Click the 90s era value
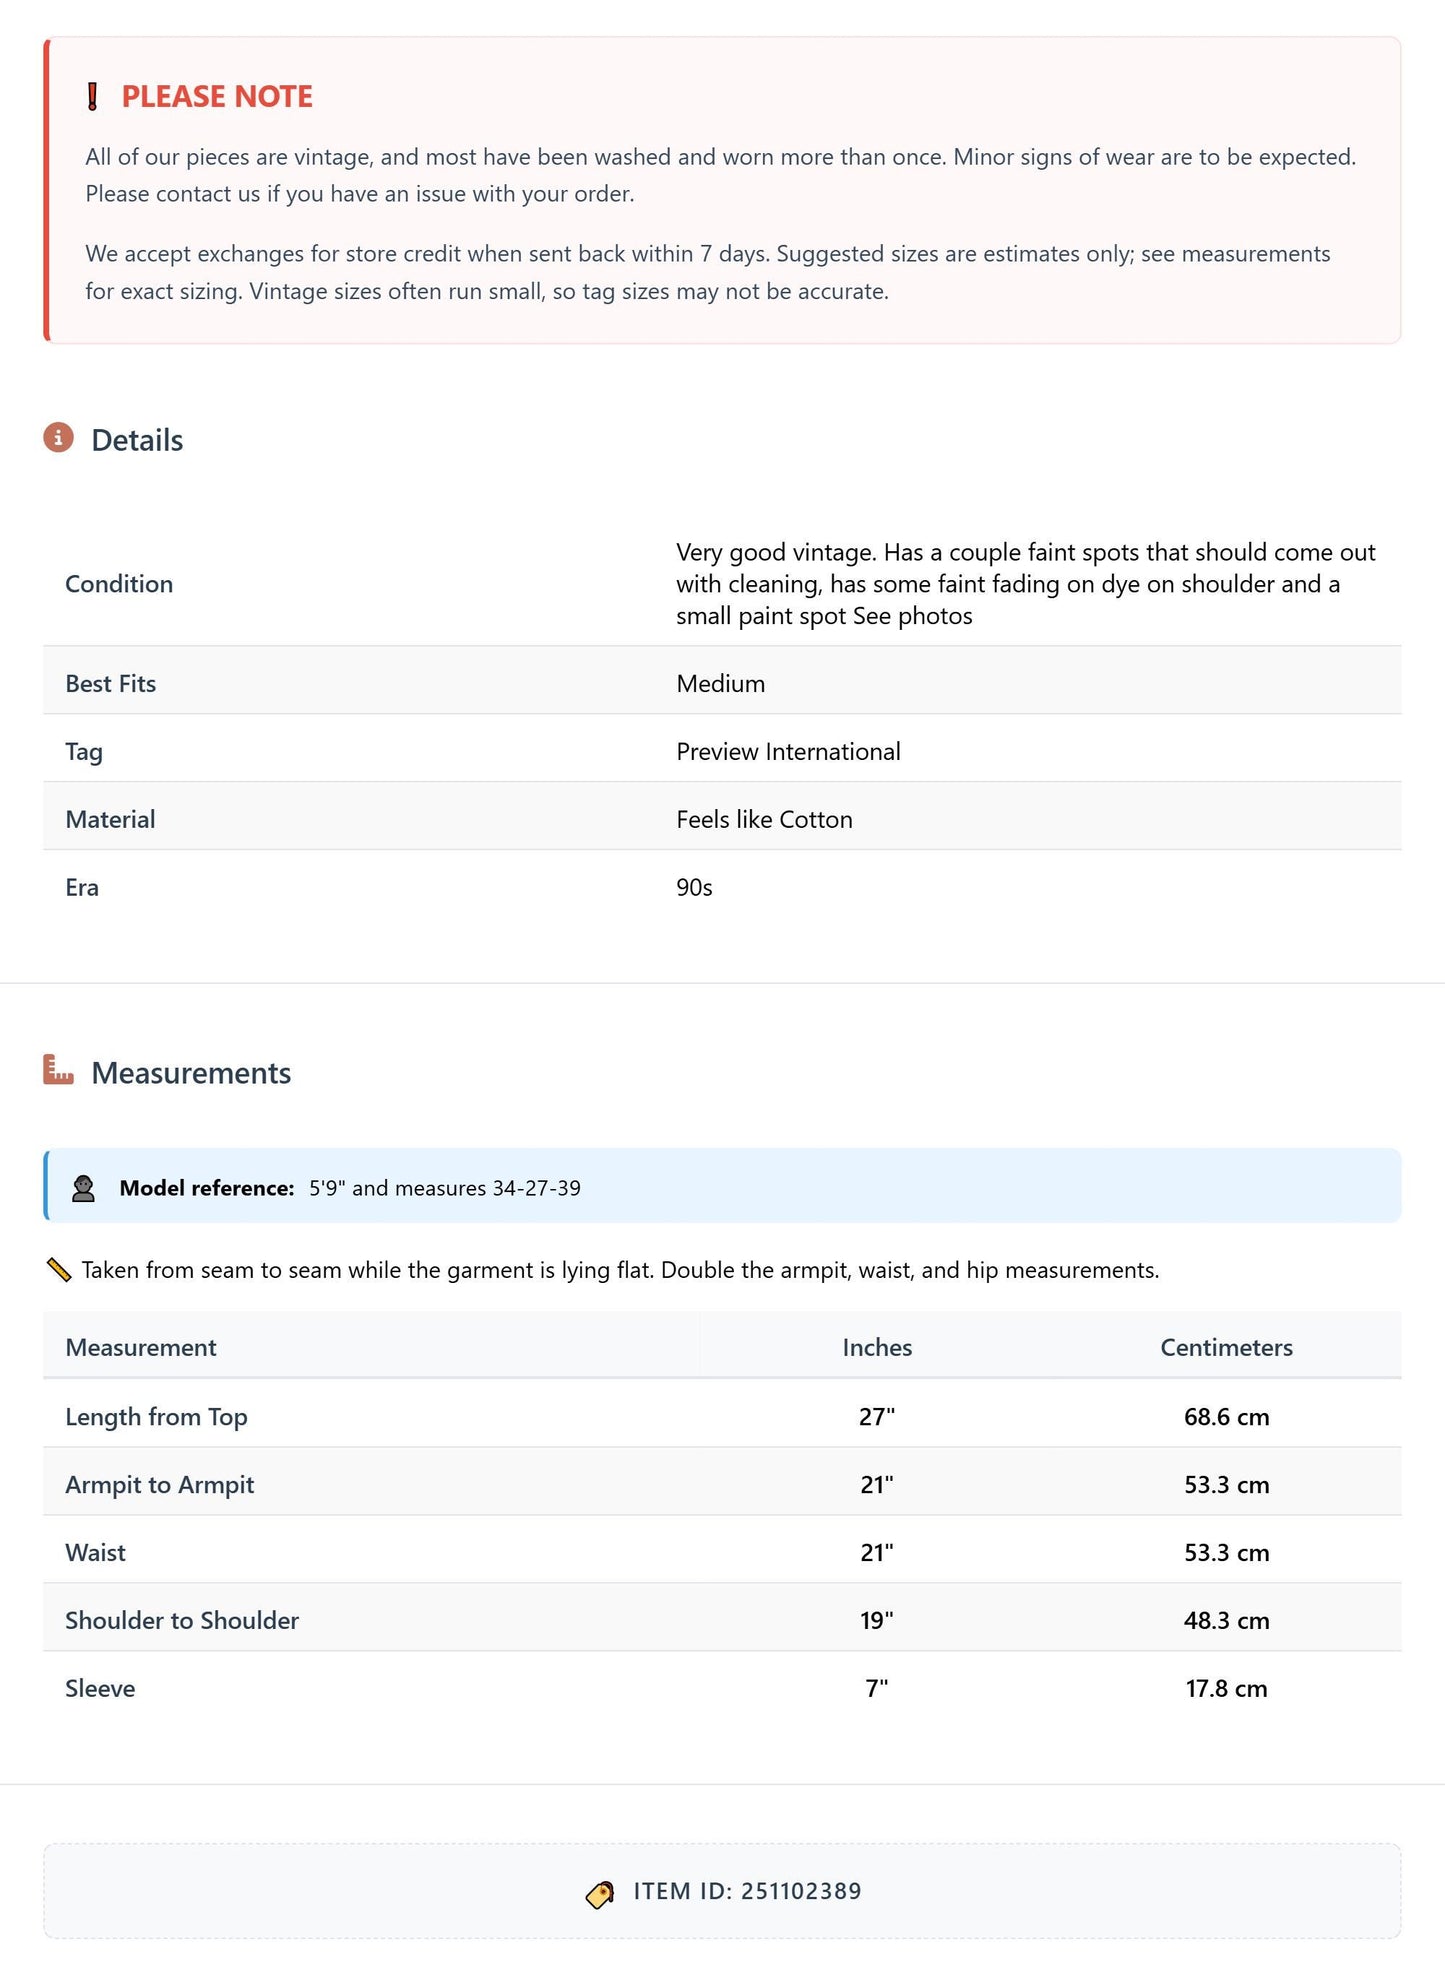The width and height of the screenshot is (1445, 1975). pyautogui.click(x=694, y=888)
